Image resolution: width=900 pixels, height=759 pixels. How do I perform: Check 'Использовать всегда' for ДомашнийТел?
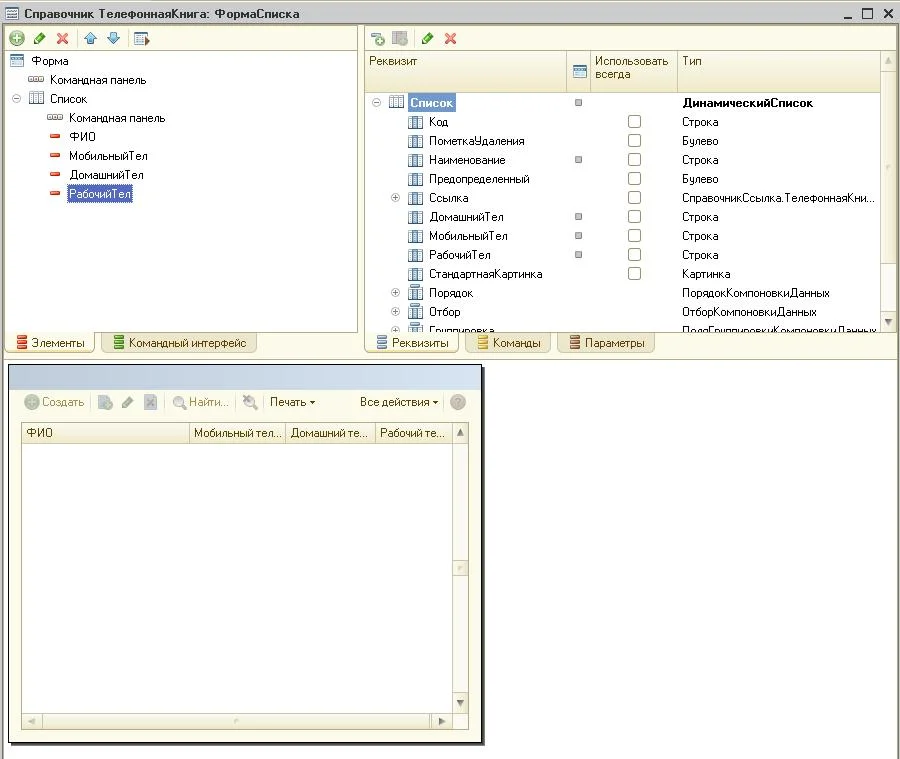tap(634, 217)
